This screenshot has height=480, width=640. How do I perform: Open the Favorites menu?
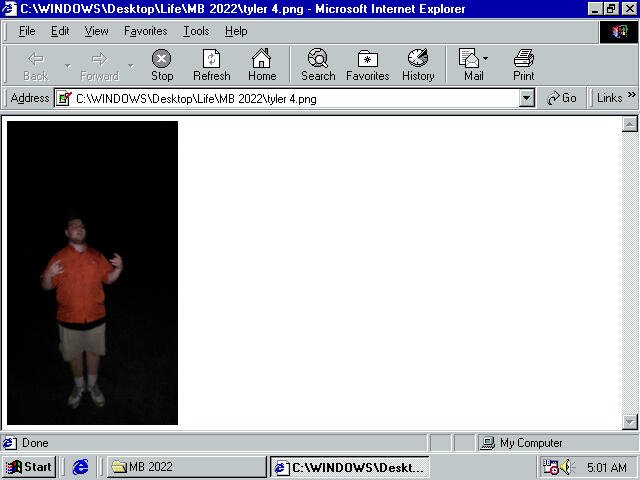point(146,31)
